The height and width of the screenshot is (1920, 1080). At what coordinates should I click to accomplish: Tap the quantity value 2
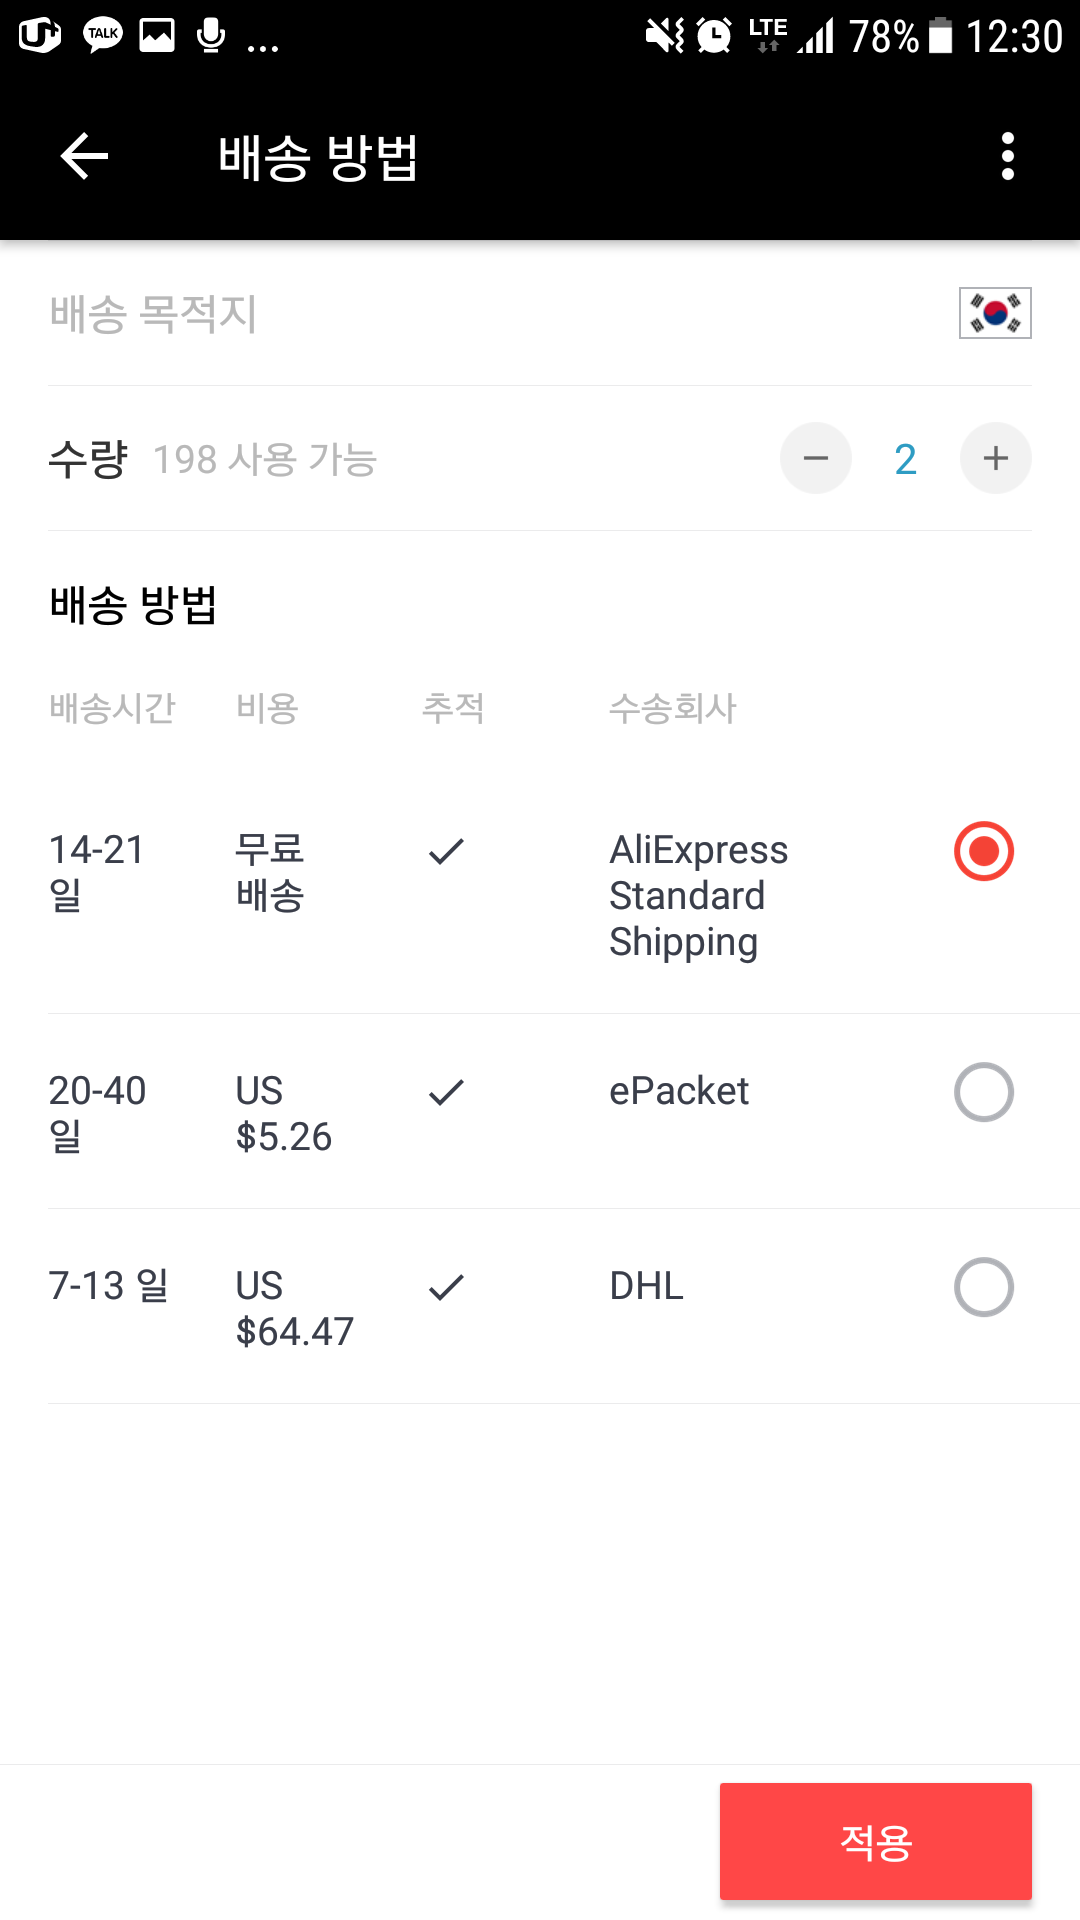tap(905, 459)
